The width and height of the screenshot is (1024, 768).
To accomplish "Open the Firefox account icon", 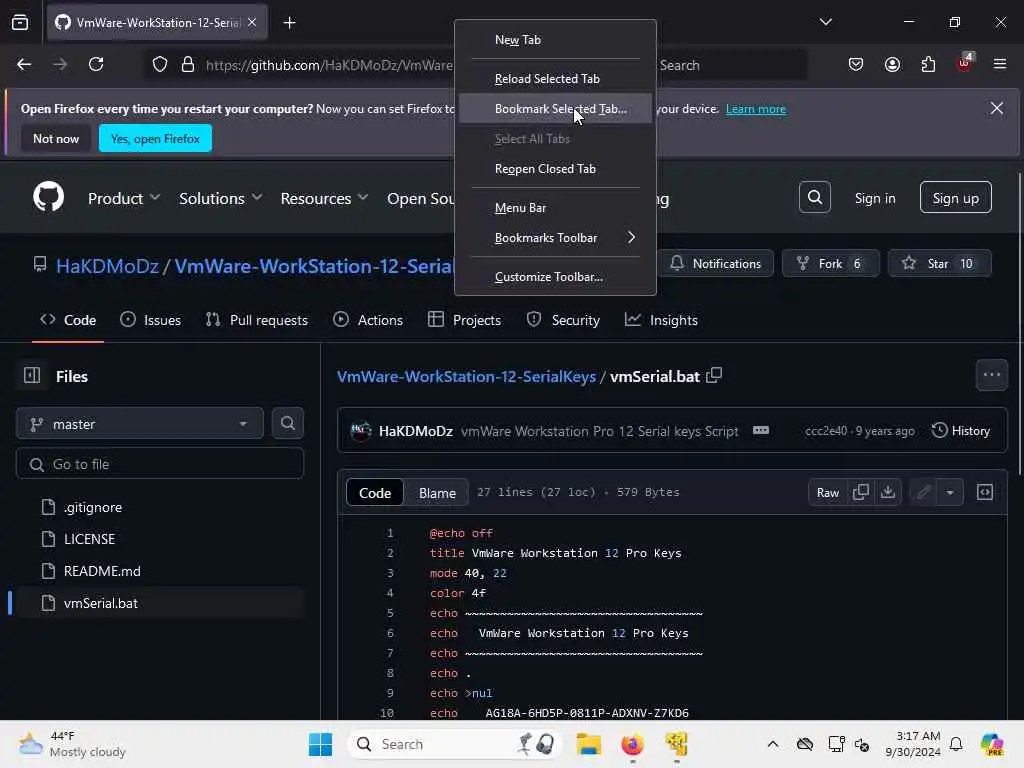I will click(892, 65).
